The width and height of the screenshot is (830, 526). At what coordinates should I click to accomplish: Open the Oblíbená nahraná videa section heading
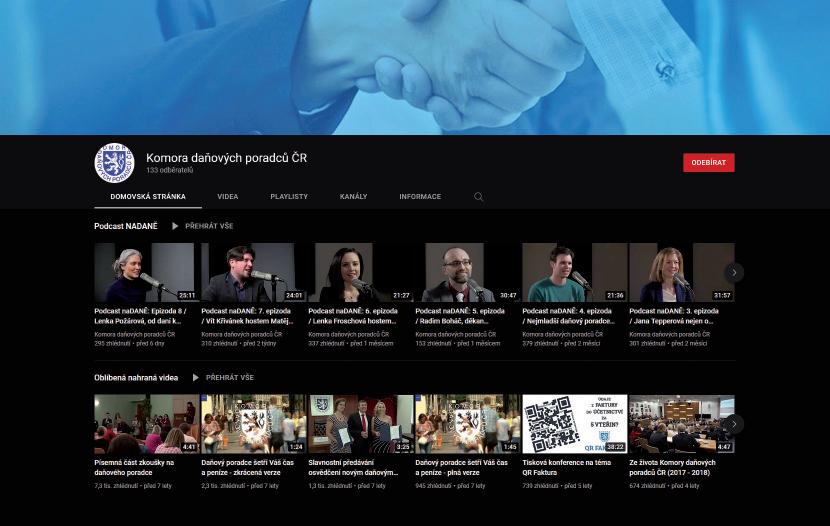point(136,377)
